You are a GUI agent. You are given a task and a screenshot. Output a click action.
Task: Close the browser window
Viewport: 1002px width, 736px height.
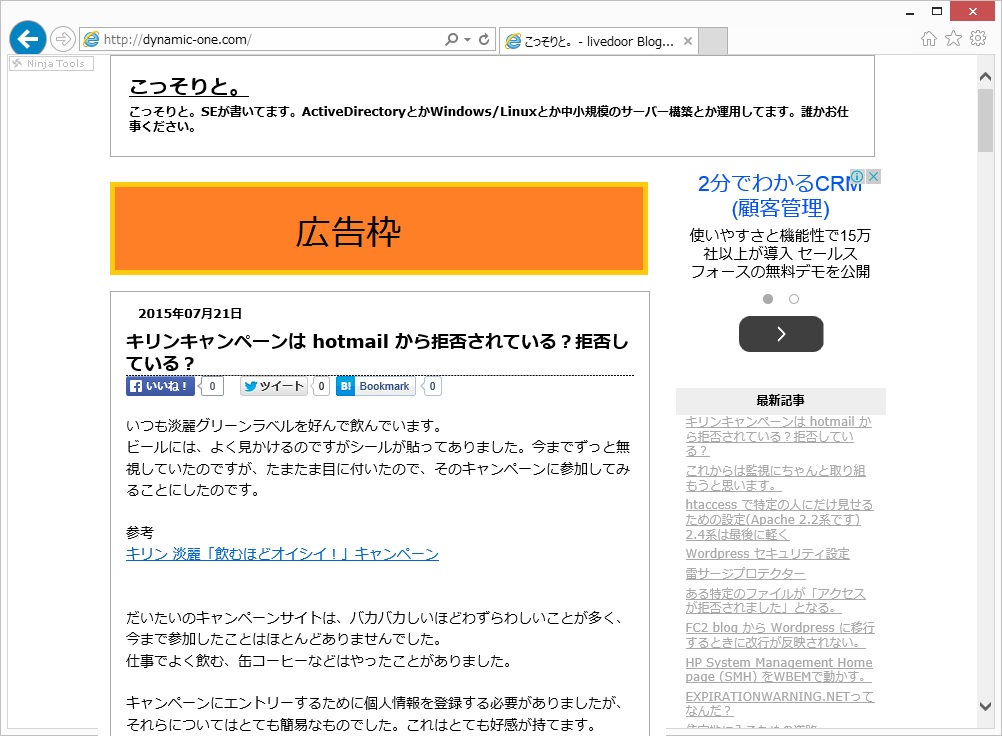click(x=973, y=12)
